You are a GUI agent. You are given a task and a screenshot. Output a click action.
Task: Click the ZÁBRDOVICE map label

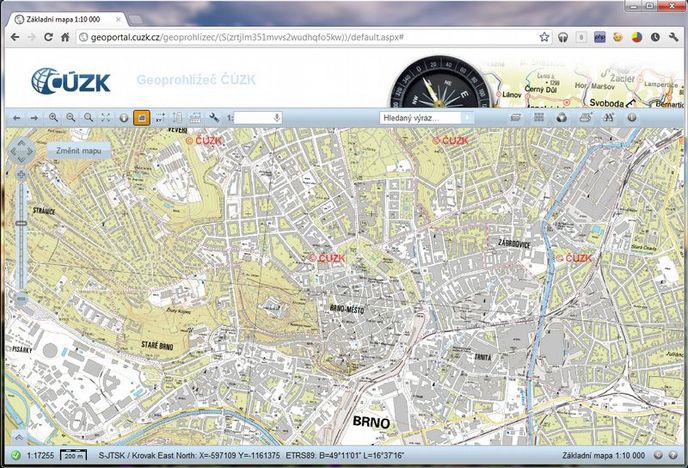click(x=514, y=243)
